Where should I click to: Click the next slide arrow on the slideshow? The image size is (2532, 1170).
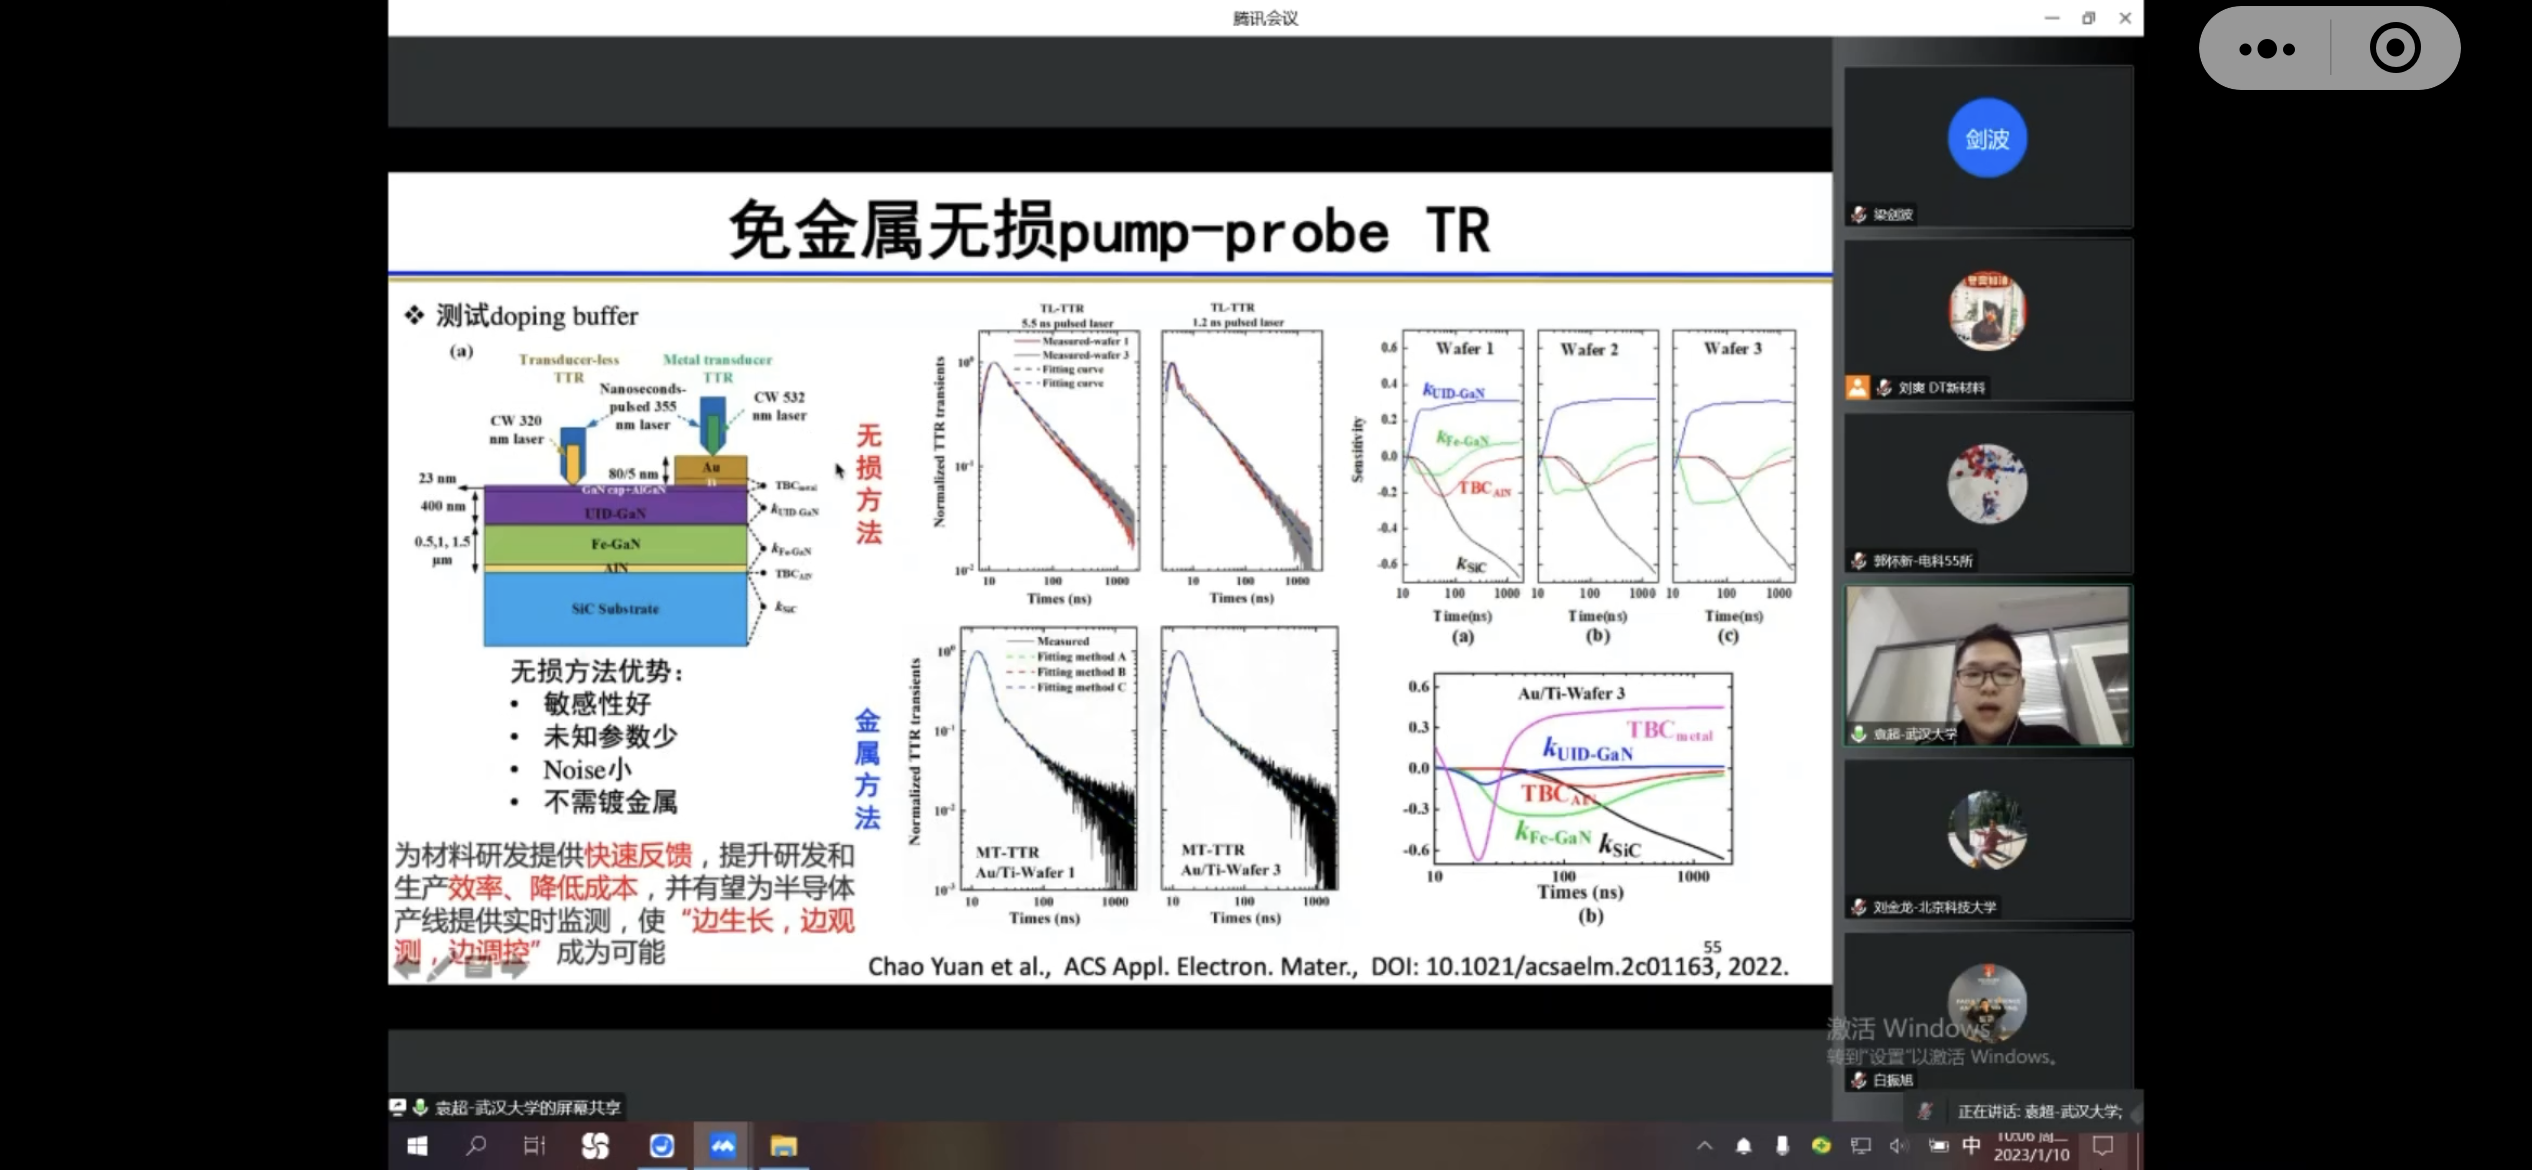coord(514,967)
